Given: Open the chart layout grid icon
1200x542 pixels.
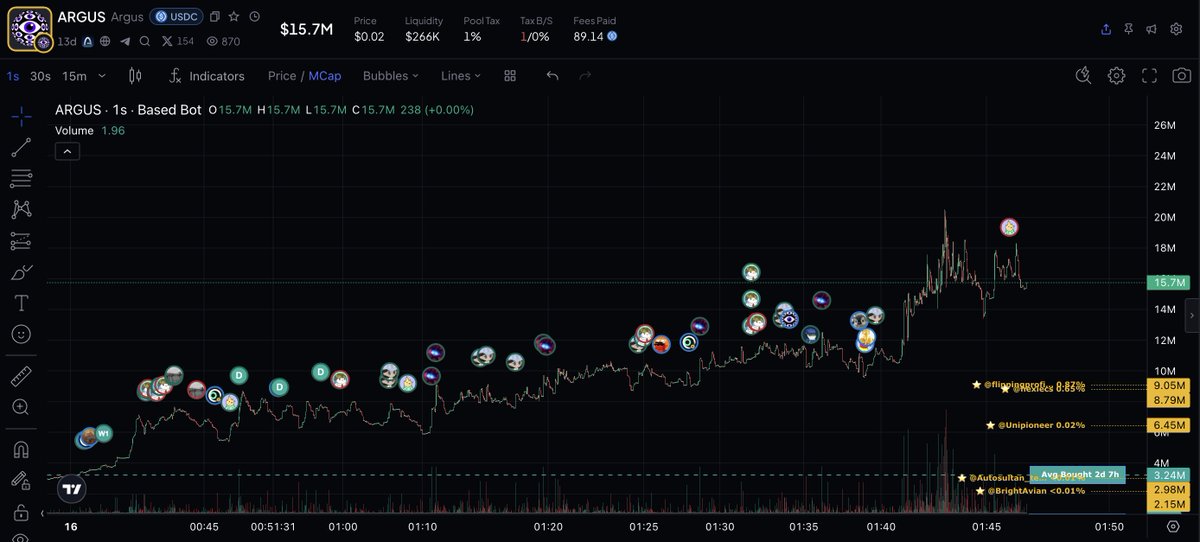Looking at the screenshot, I should (510, 76).
